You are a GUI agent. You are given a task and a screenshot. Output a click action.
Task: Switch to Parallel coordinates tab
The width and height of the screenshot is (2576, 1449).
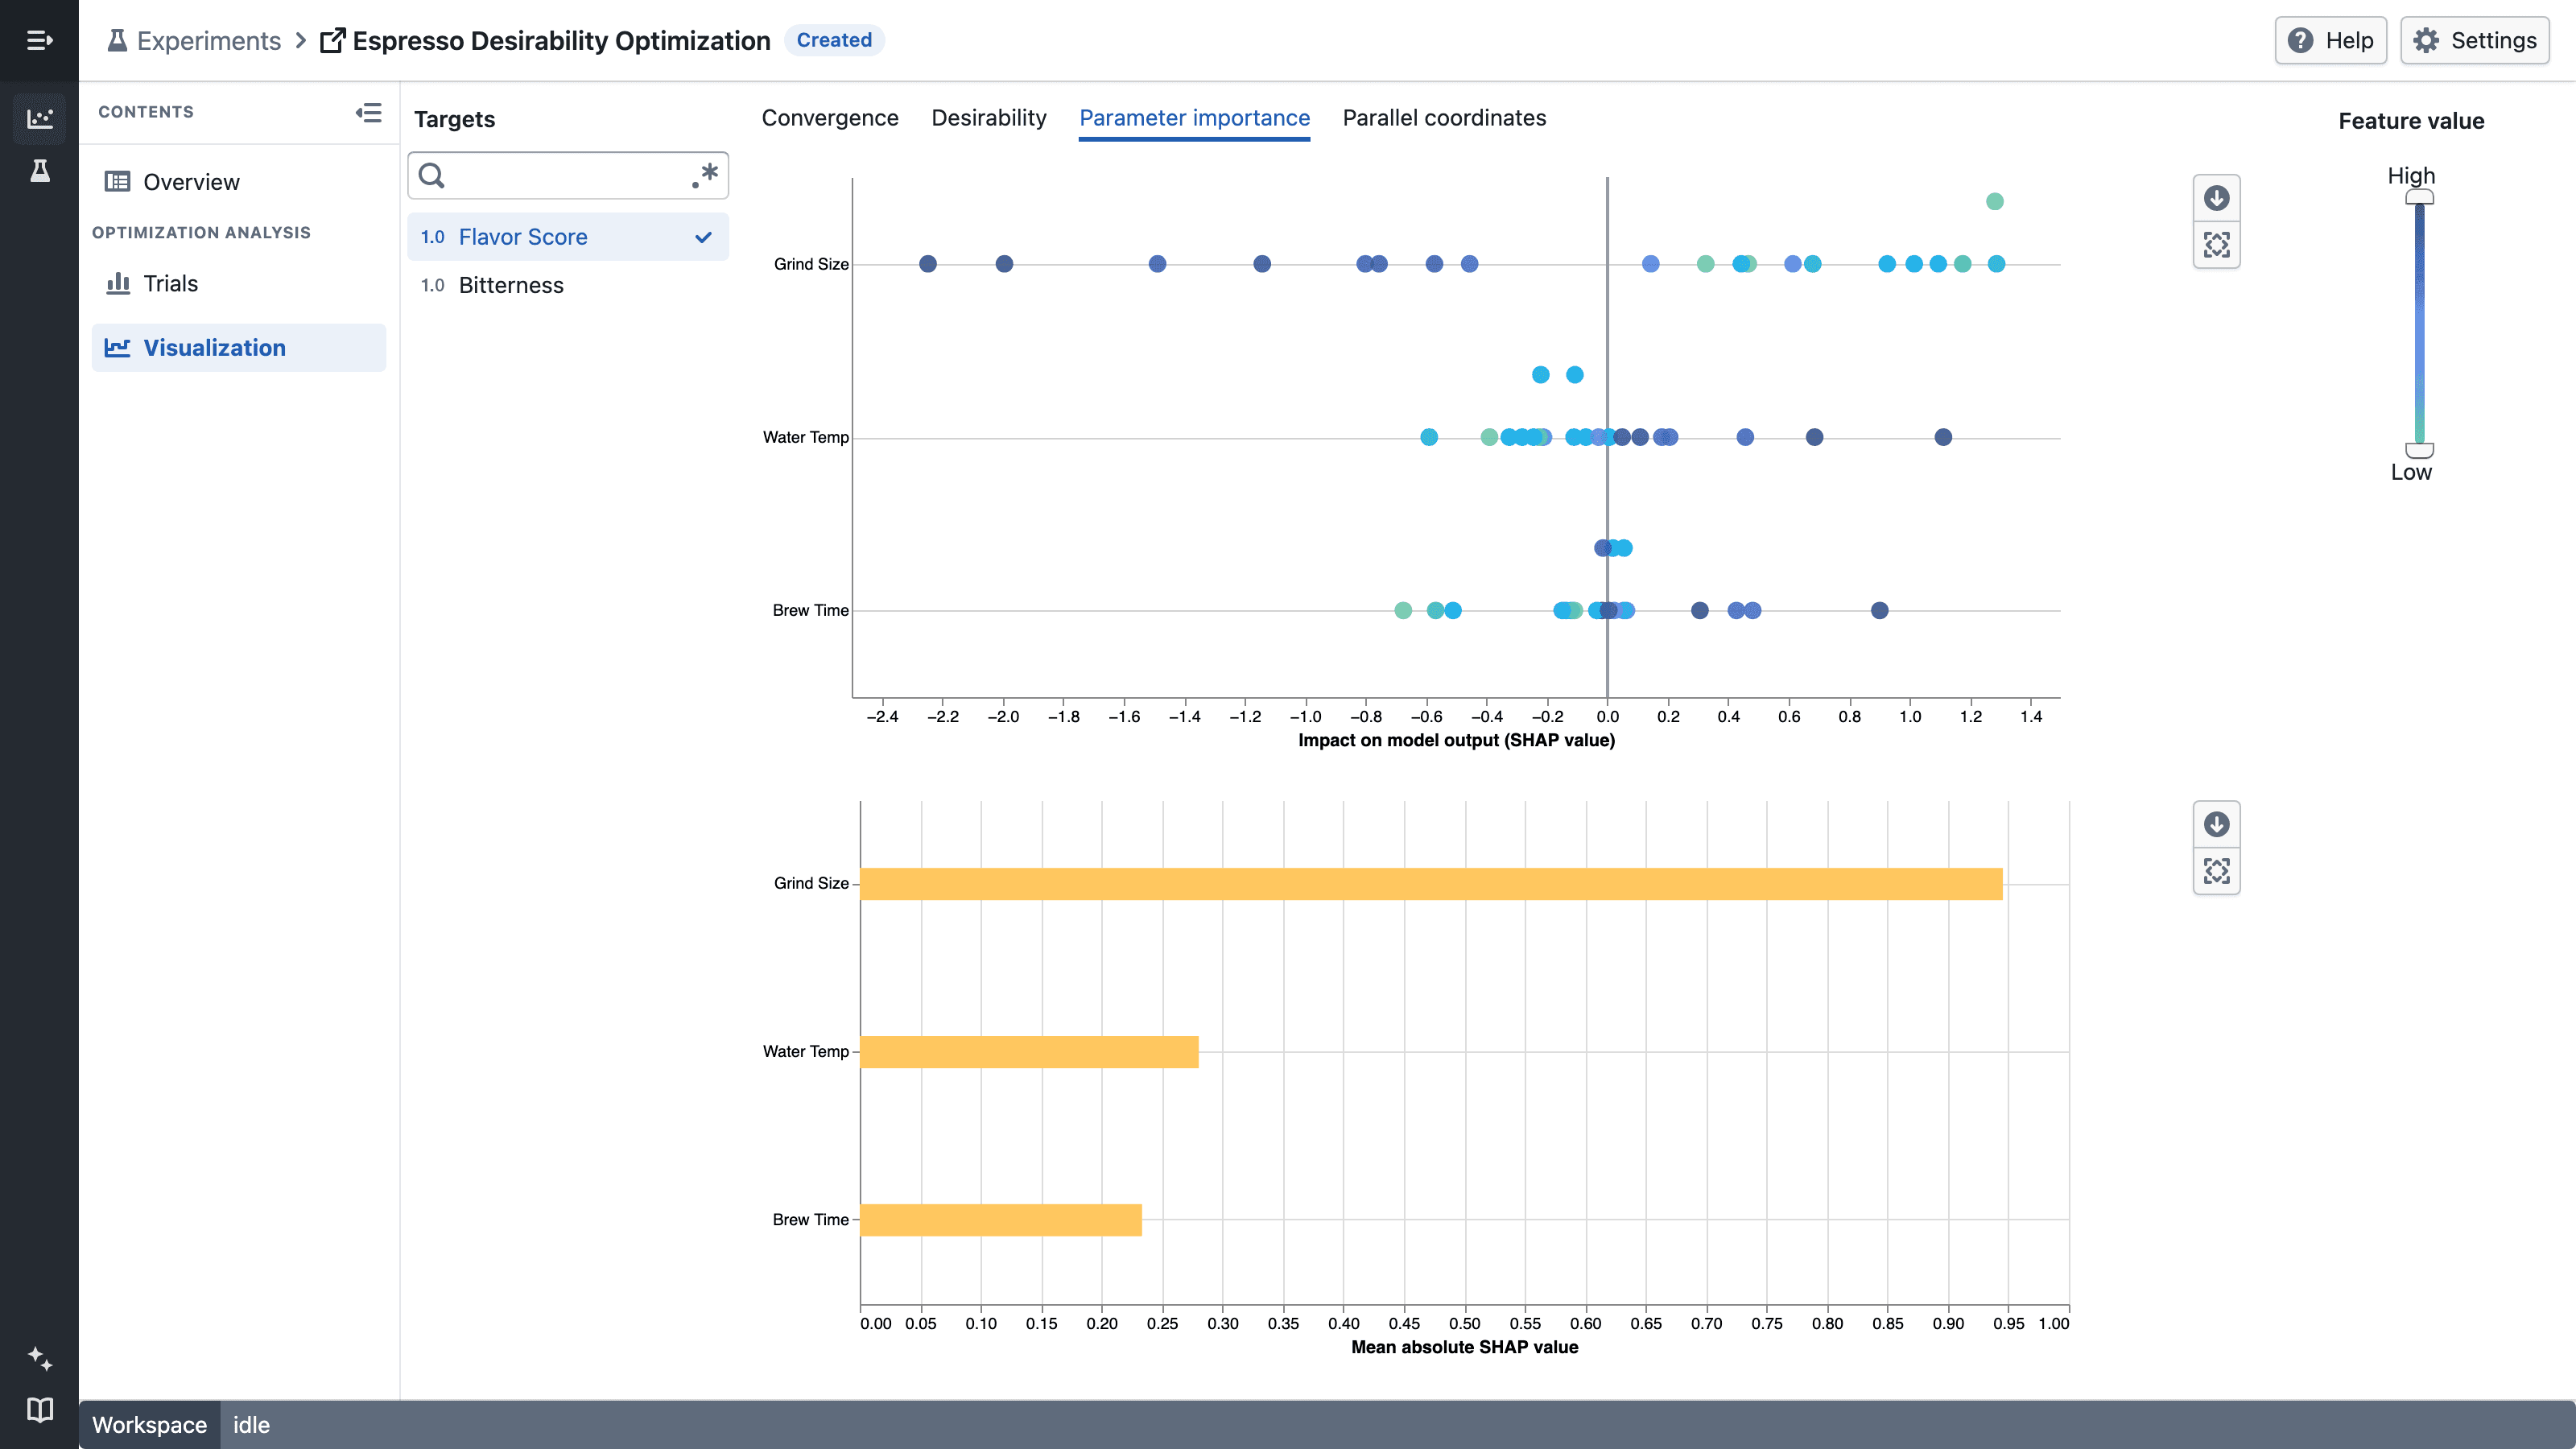(1443, 118)
